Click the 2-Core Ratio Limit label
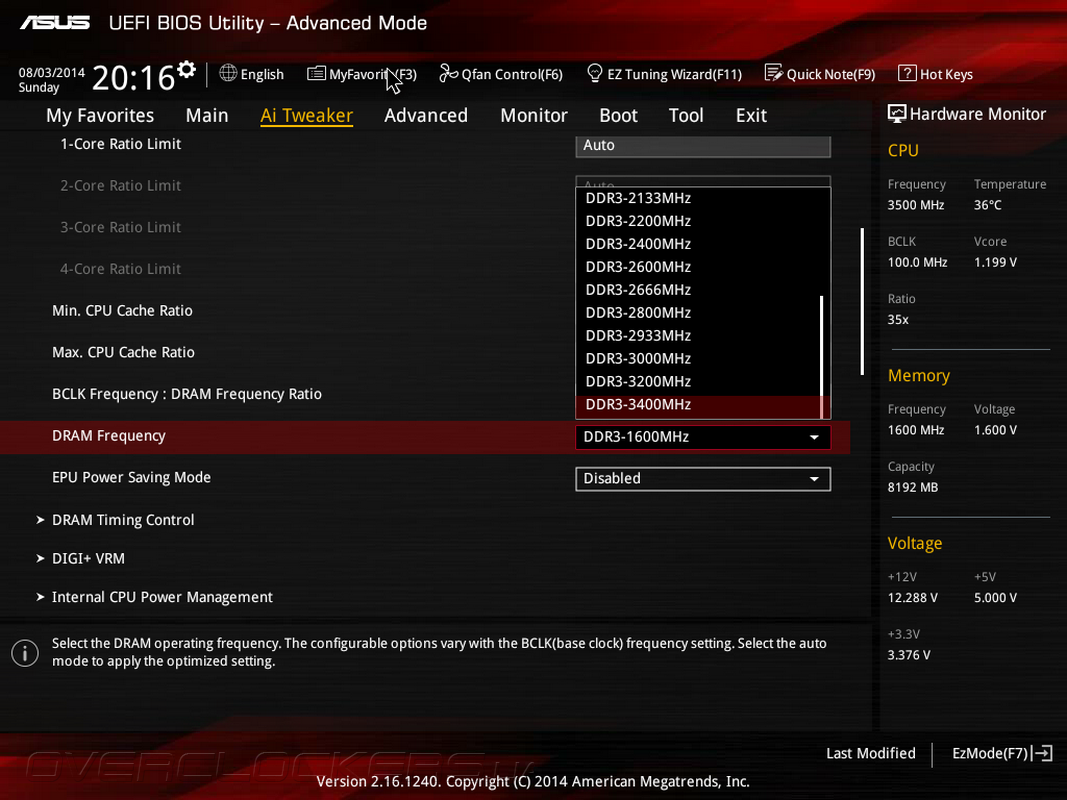This screenshot has width=1067, height=800. pyautogui.click(x=120, y=186)
